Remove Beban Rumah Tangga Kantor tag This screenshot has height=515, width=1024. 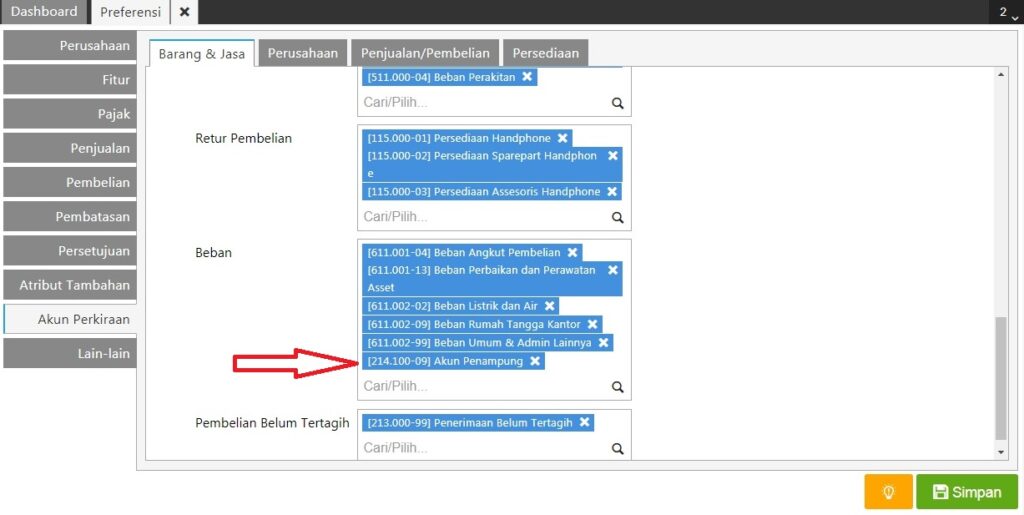(x=592, y=324)
